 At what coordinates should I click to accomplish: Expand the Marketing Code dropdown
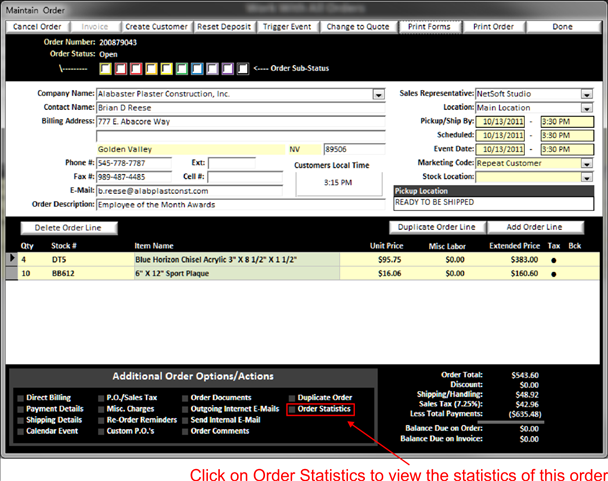pos(583,163)
